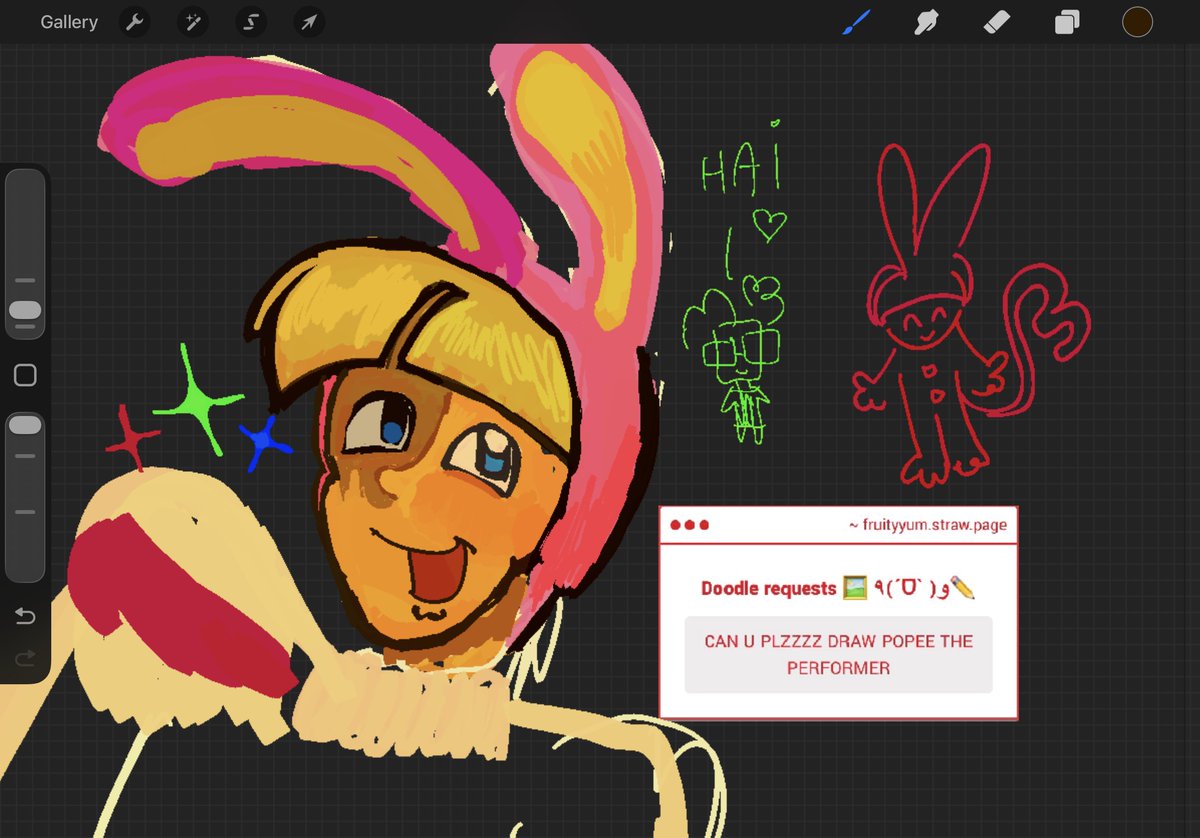Tap the square modify button in sidebar
The width and height of the screenshot is (1200, 838).
click(25, 375)
